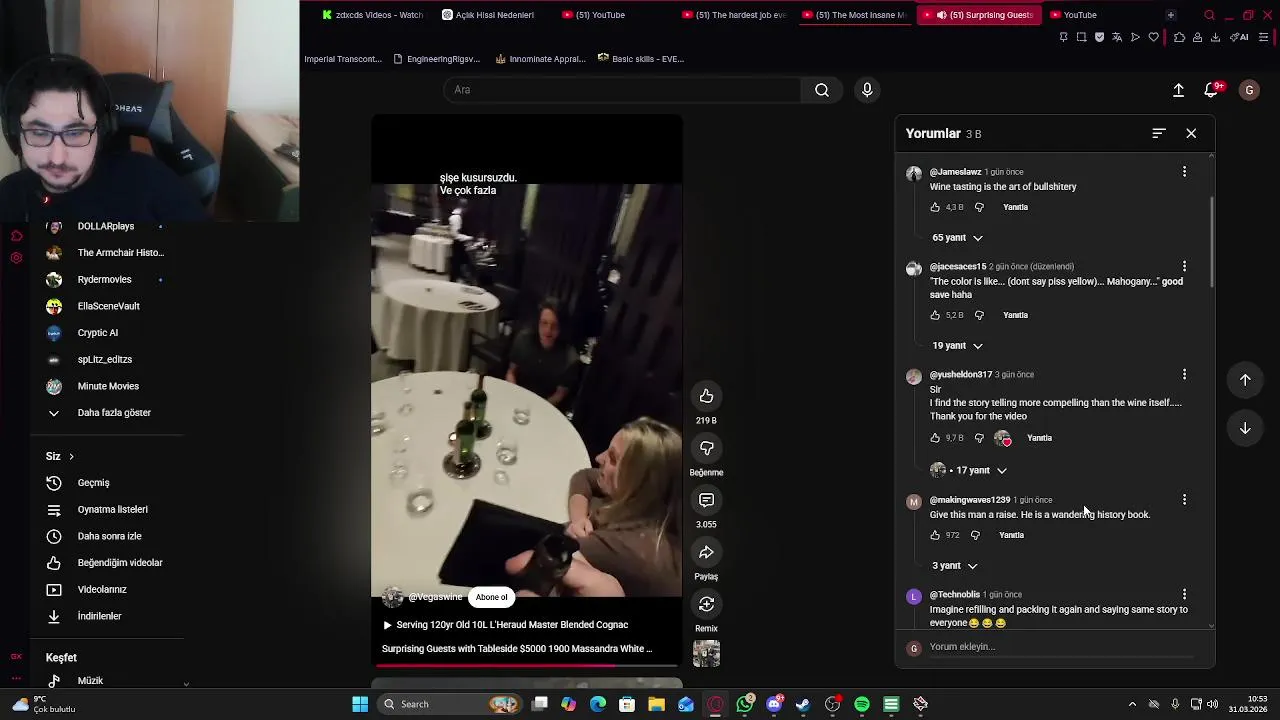
Task: Like @makingwaves1239 comment with 972 likes
Action: (x=935, y=535)
